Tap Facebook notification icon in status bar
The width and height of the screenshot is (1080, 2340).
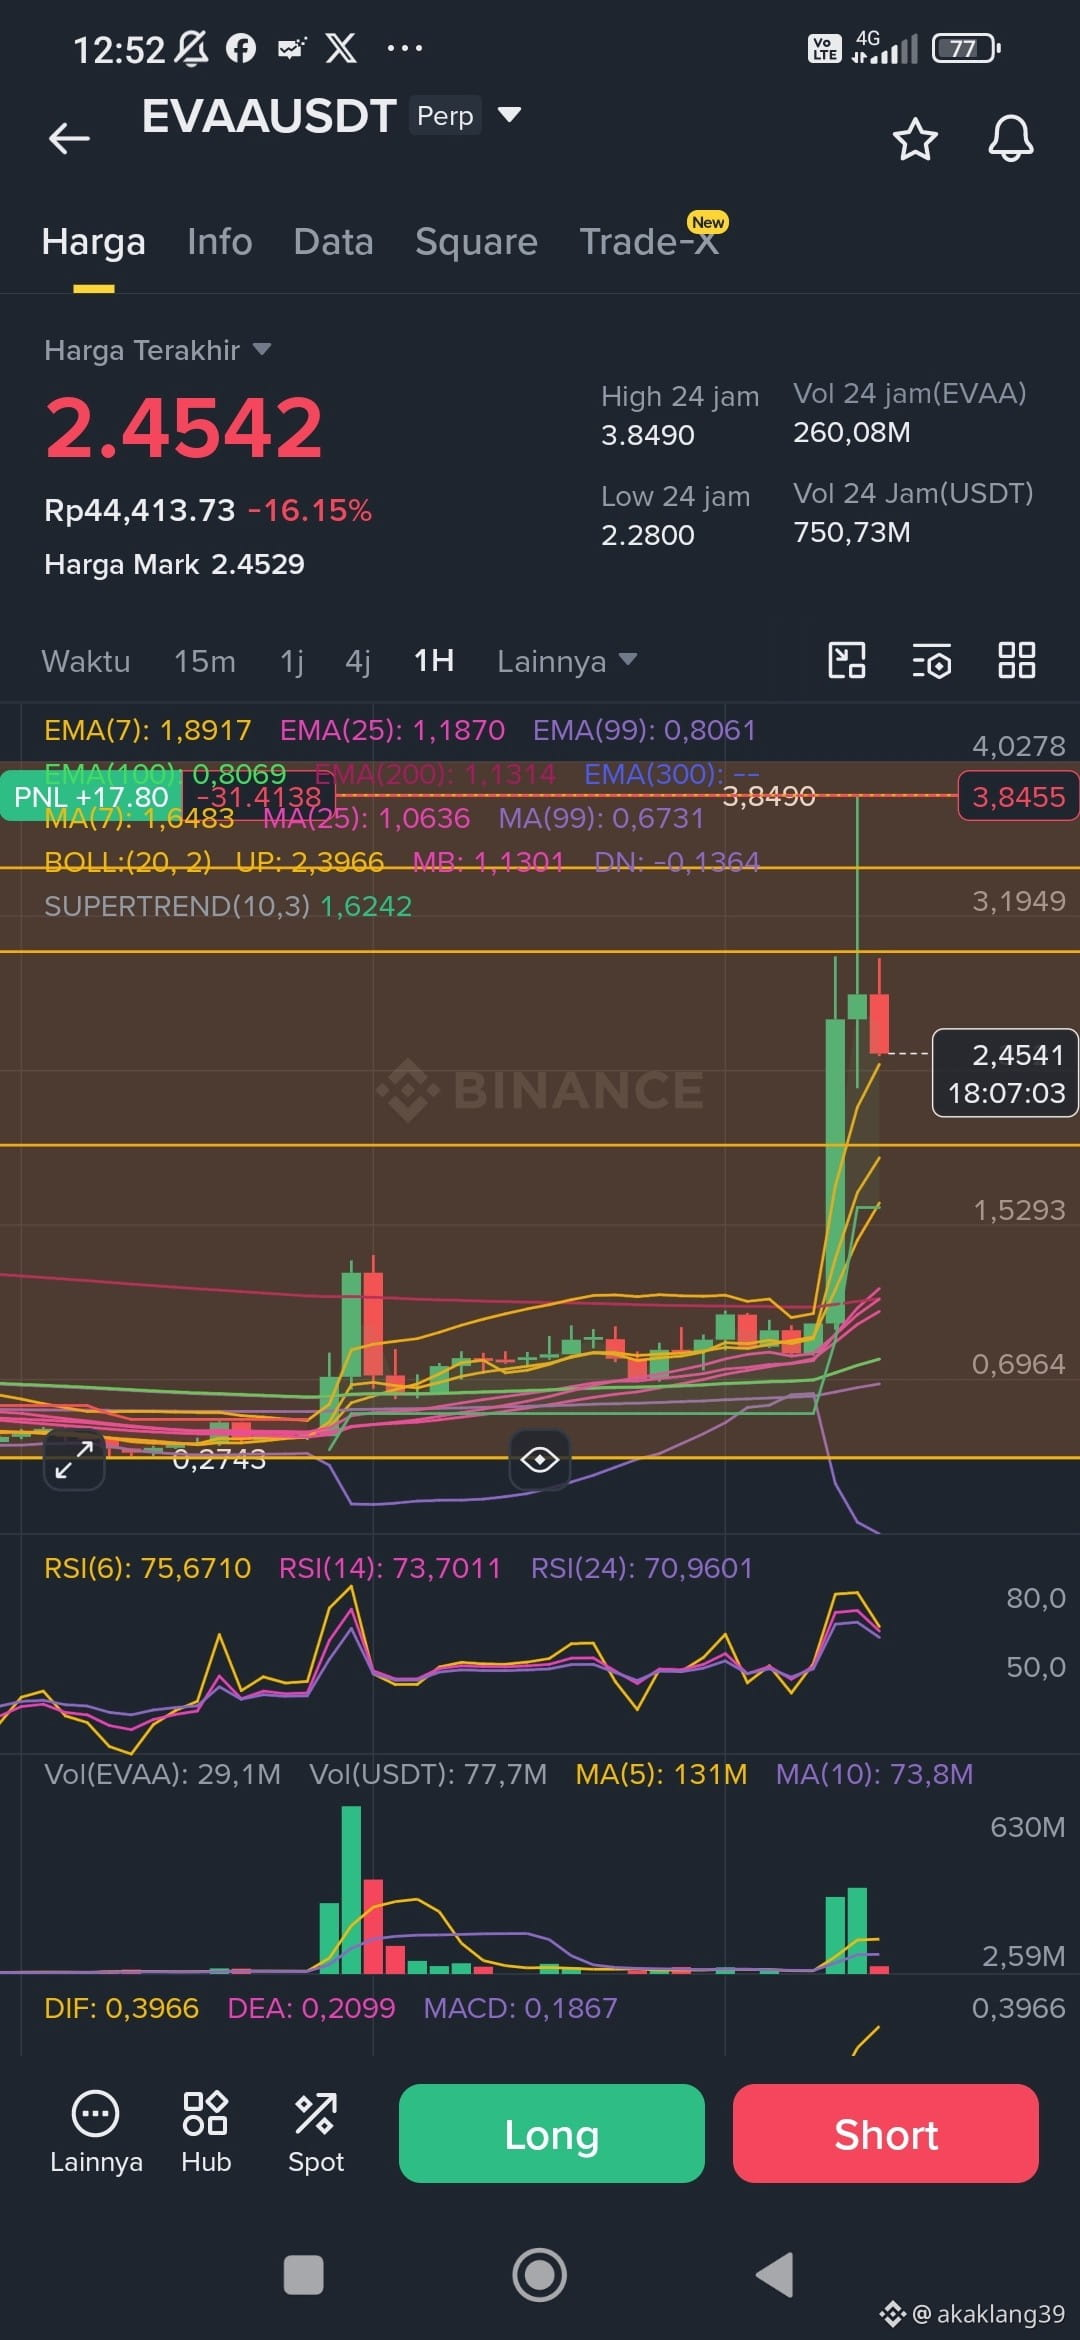click(240, 48)
